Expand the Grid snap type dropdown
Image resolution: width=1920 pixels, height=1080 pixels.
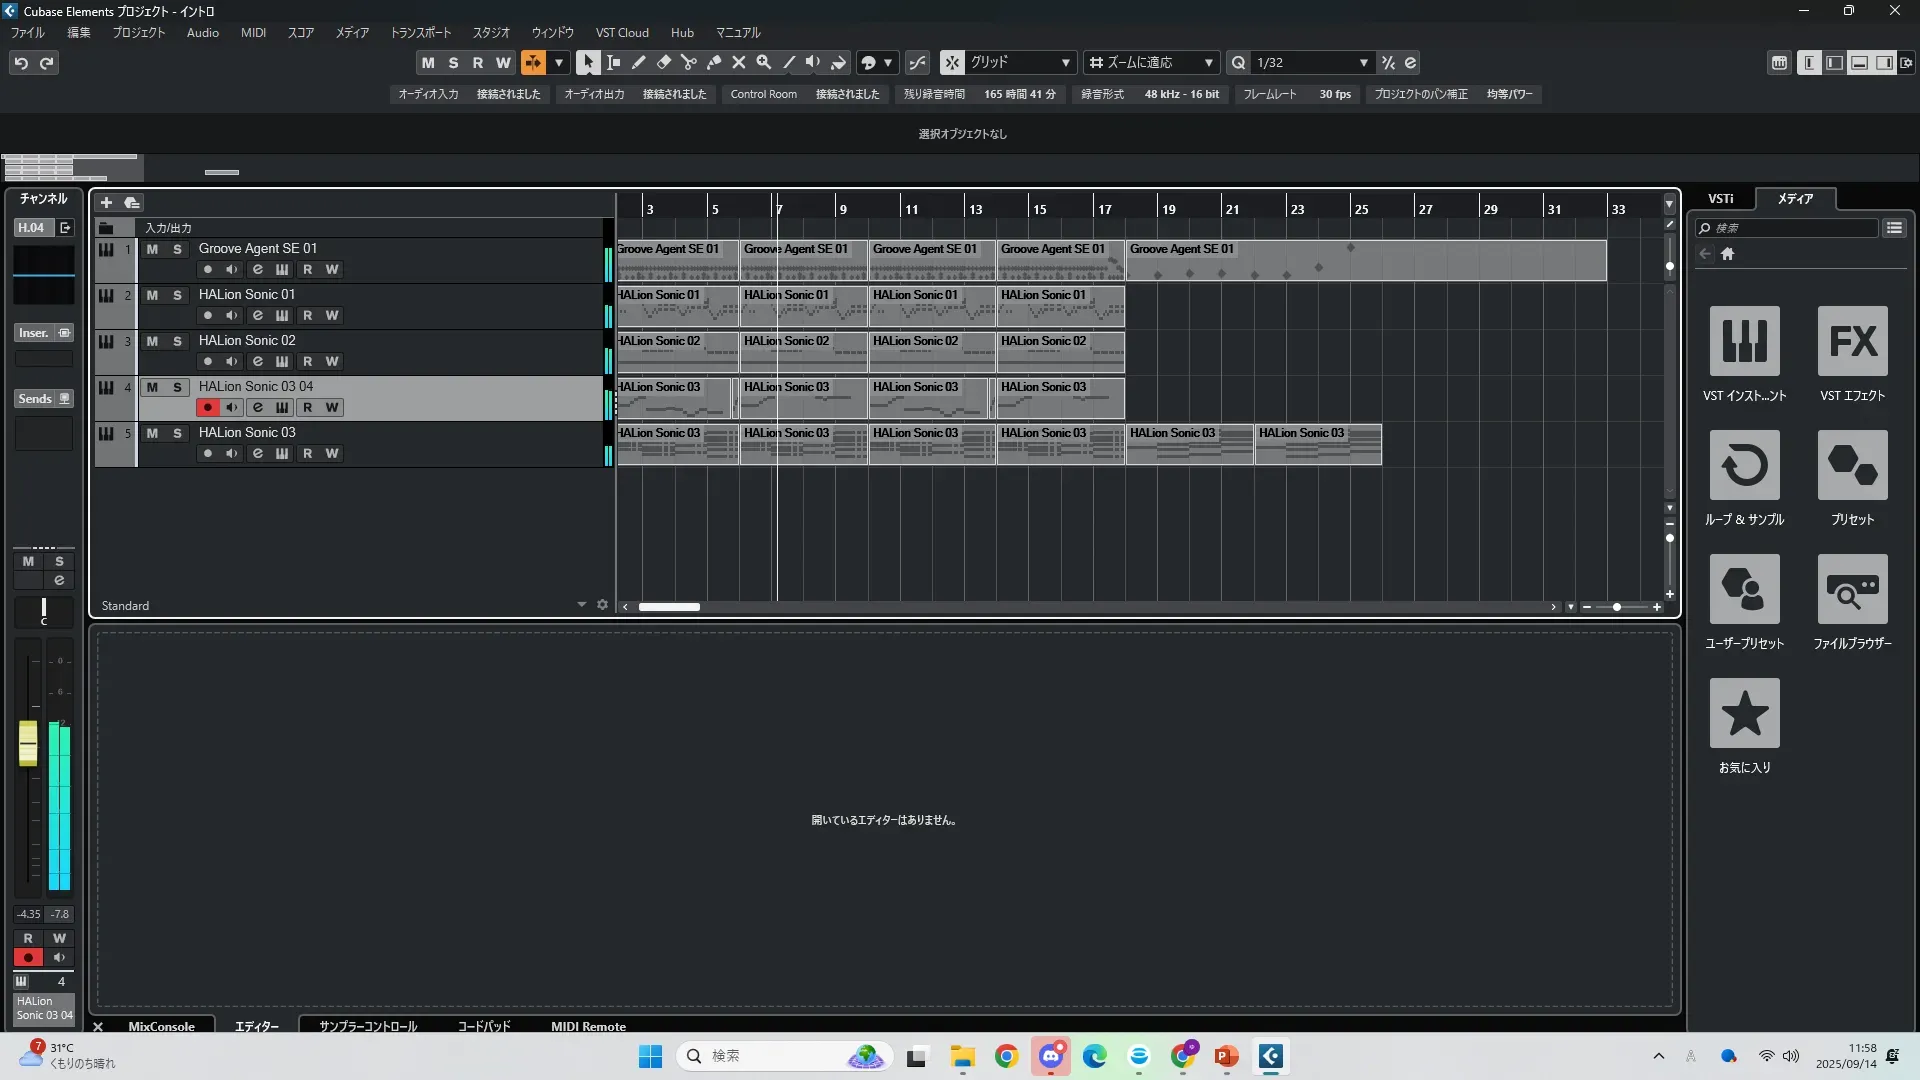coord(1065,62)
